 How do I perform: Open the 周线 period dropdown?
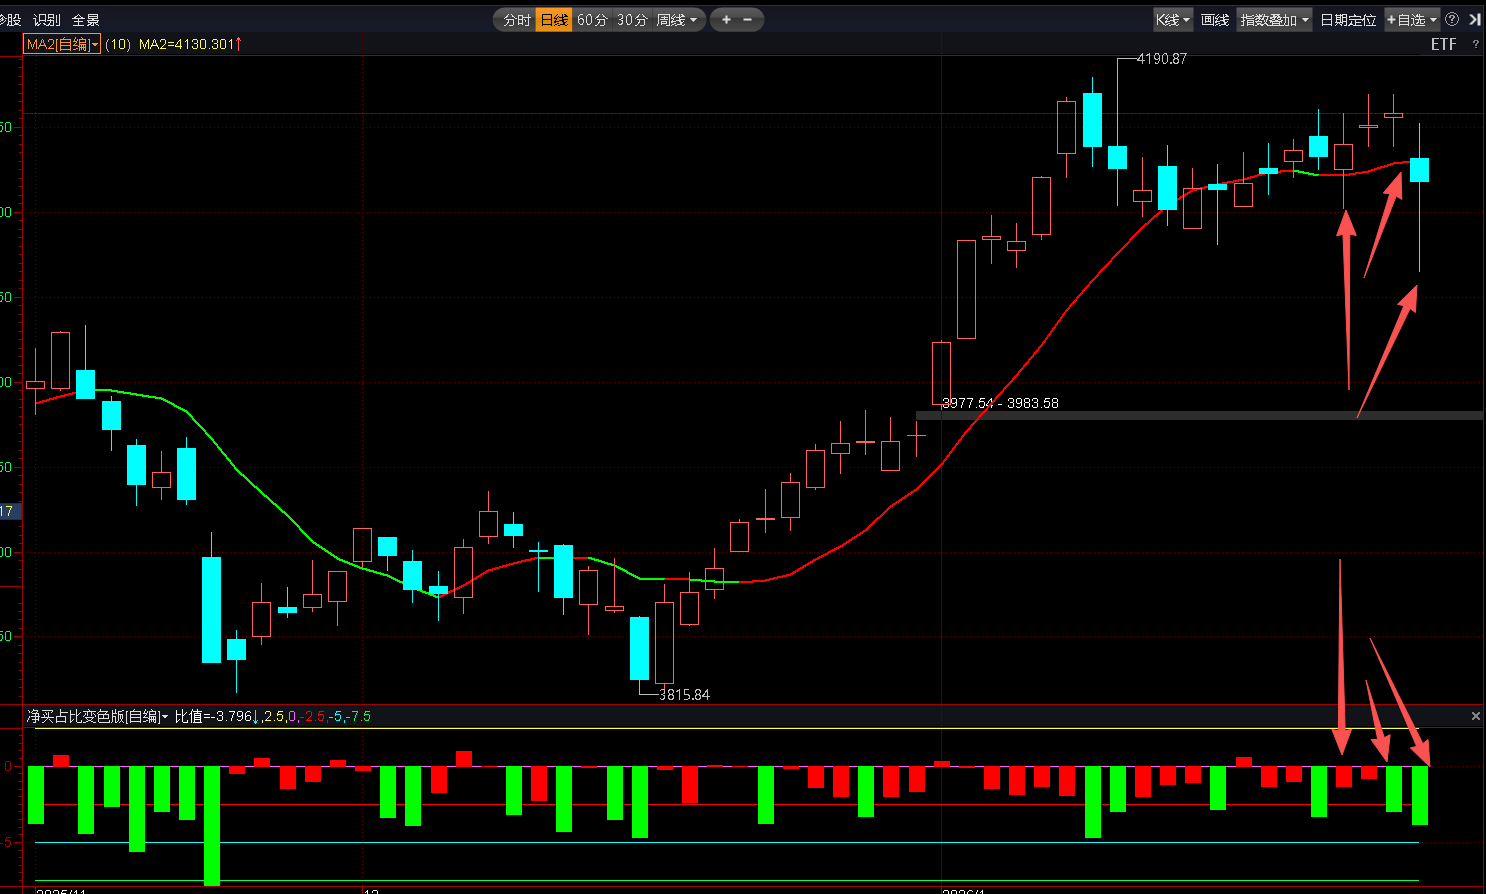pos(677,20)
